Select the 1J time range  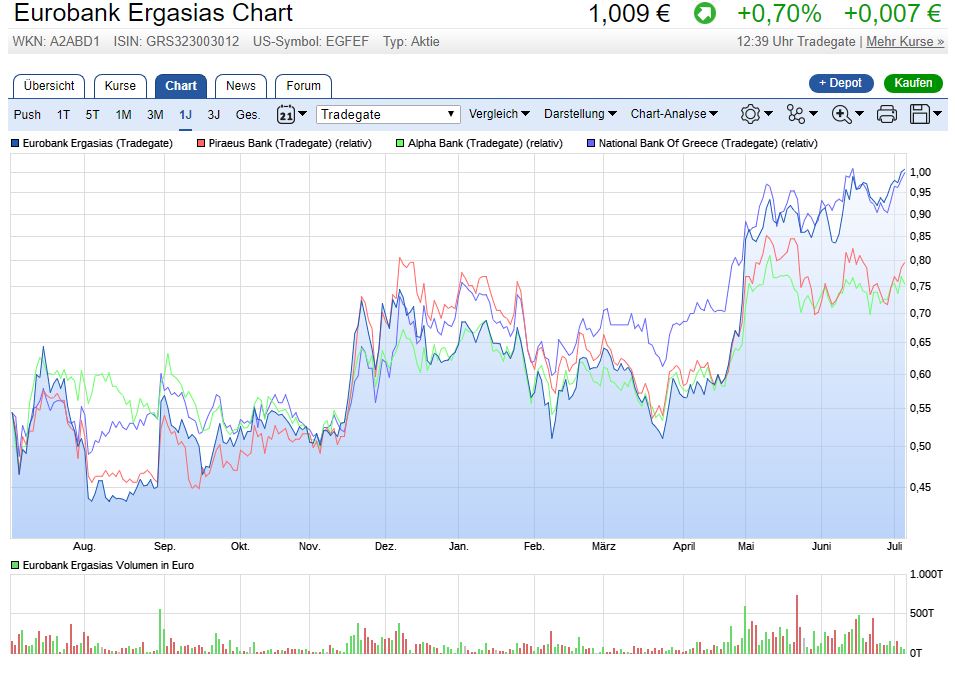(185, 115)
